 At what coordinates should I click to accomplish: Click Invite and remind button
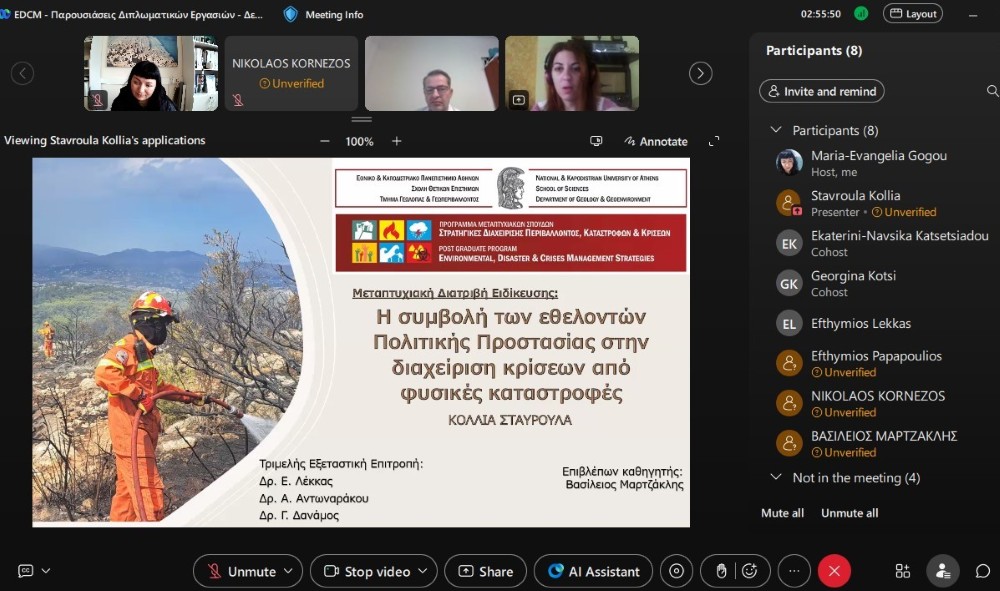coord(821,91)
